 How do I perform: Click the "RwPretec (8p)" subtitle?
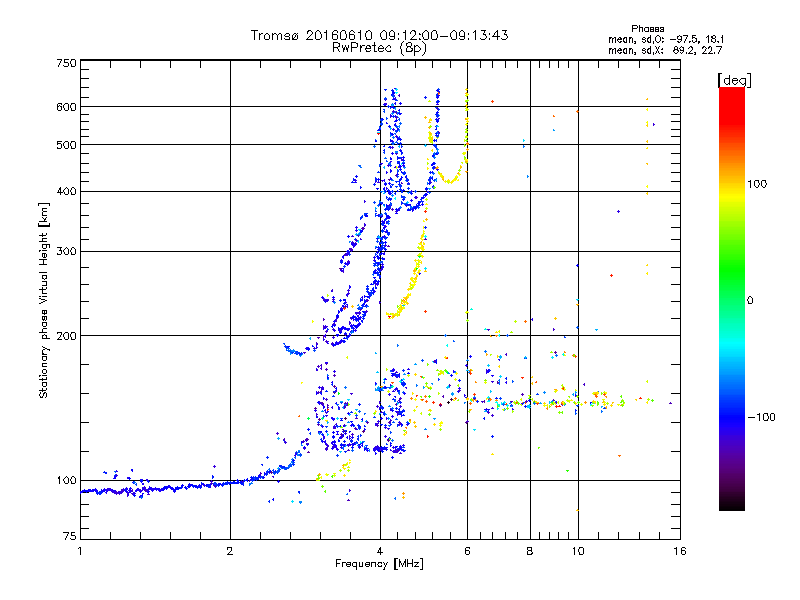(379, 48)
